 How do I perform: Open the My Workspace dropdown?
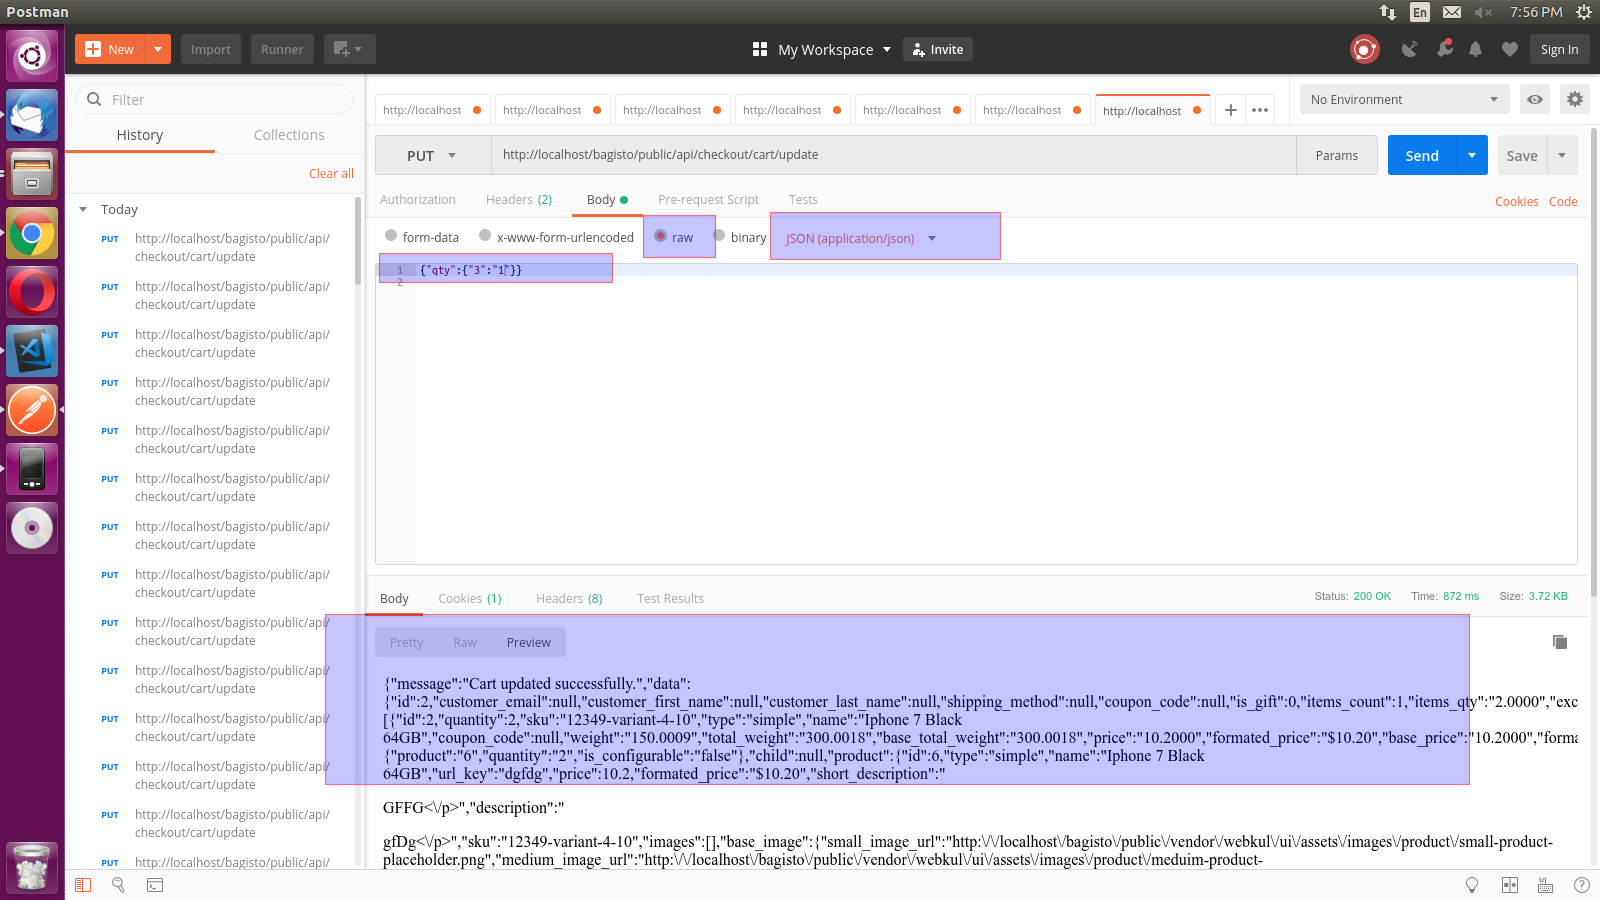point(834,49)
